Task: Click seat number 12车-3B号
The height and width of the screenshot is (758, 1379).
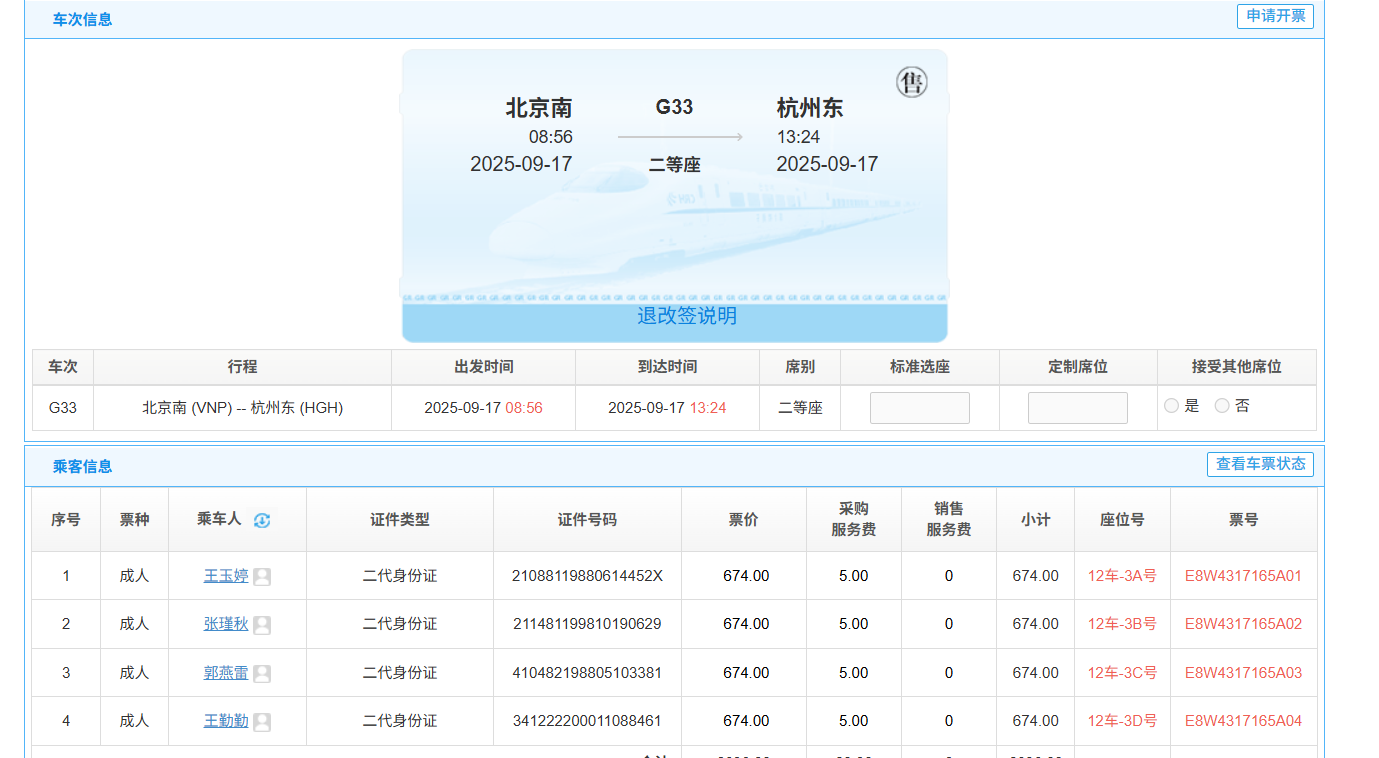Action: [1122, 624]
